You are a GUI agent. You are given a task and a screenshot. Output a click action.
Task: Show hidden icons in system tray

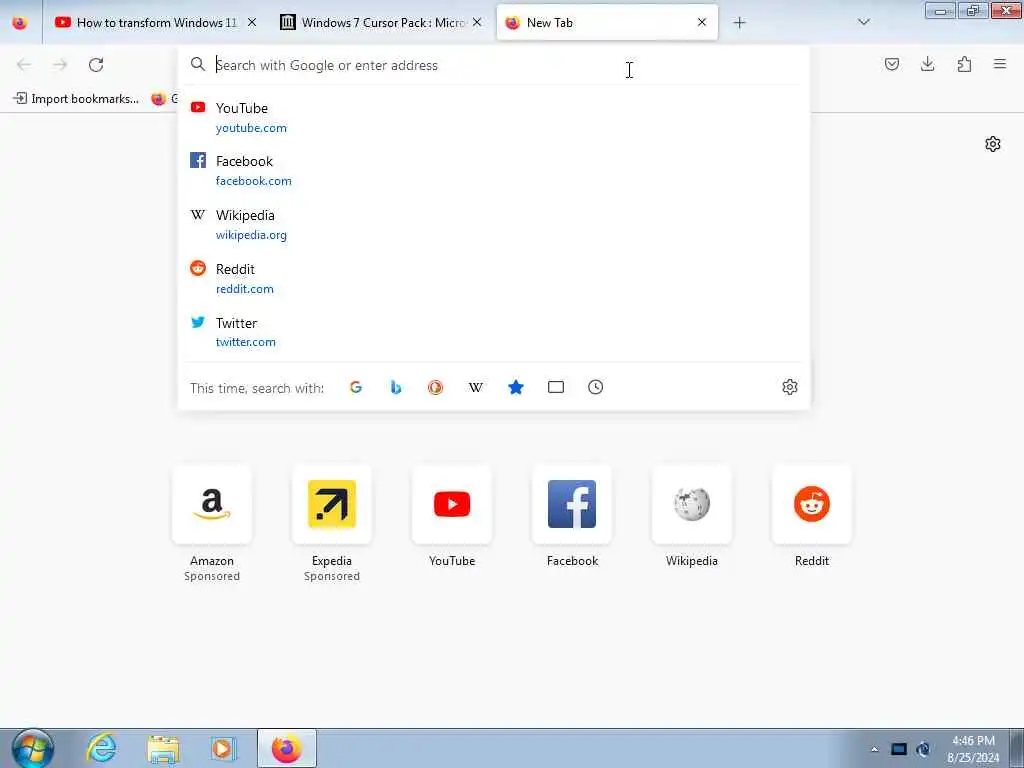tap(874, 749)
